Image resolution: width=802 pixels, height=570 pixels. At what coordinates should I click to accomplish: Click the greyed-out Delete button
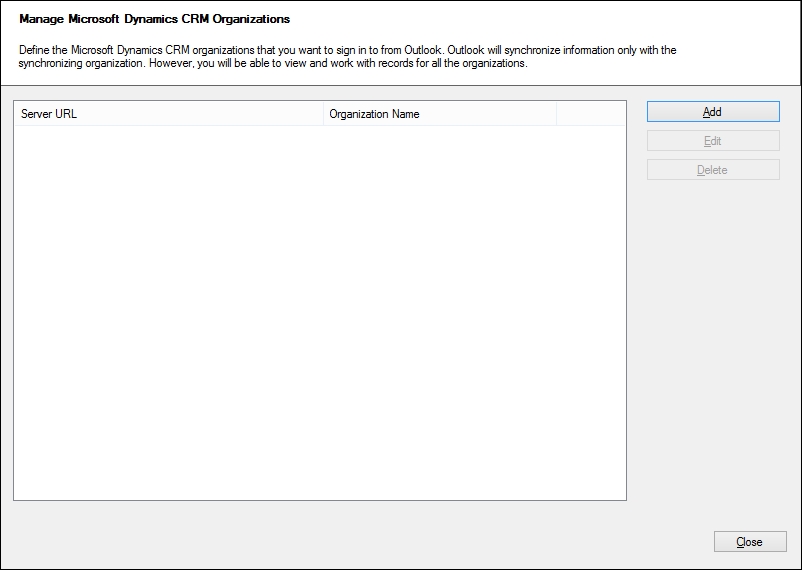pyautogui.click(x=713, y=170)
